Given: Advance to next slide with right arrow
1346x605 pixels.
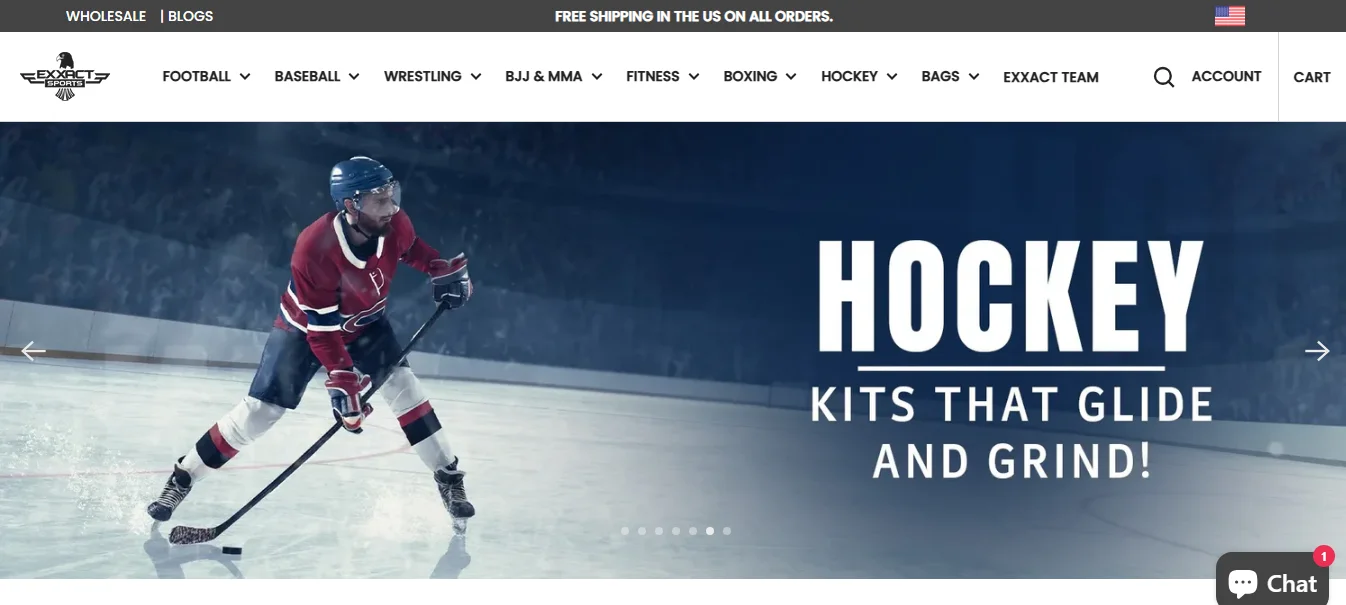Looking at the screenshot, I should (1317, 350).
